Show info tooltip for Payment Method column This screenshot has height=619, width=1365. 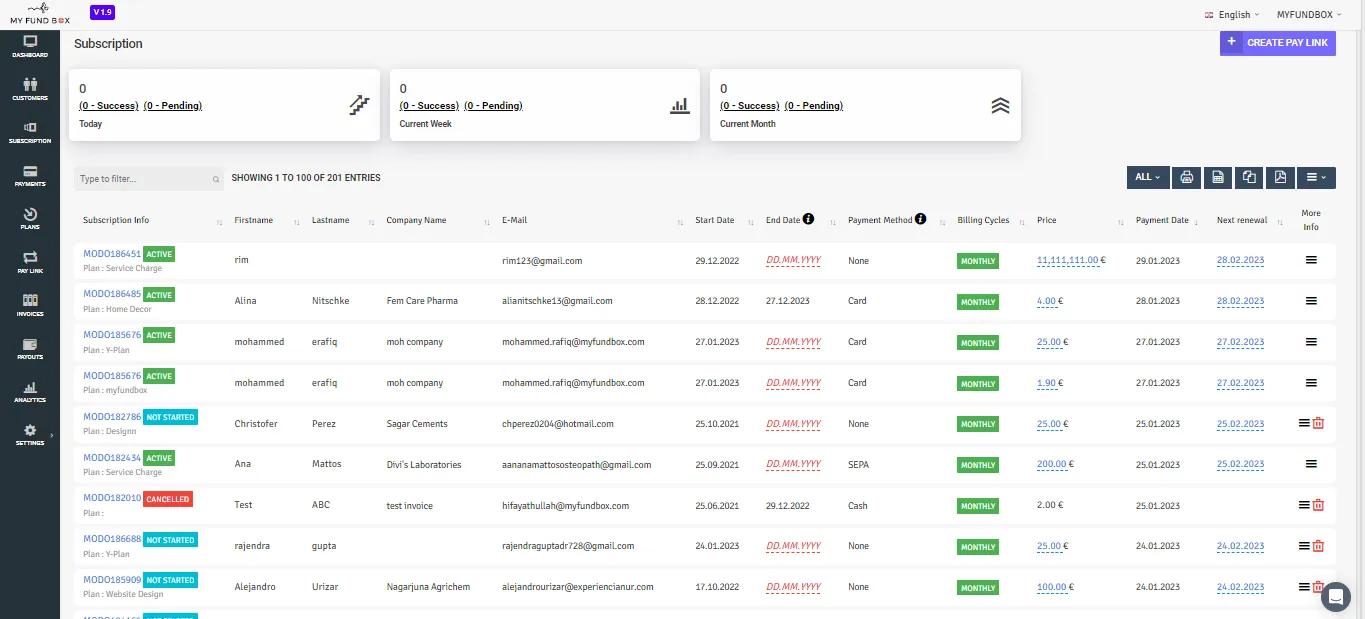pyautogui.click(x=920, y=219)
